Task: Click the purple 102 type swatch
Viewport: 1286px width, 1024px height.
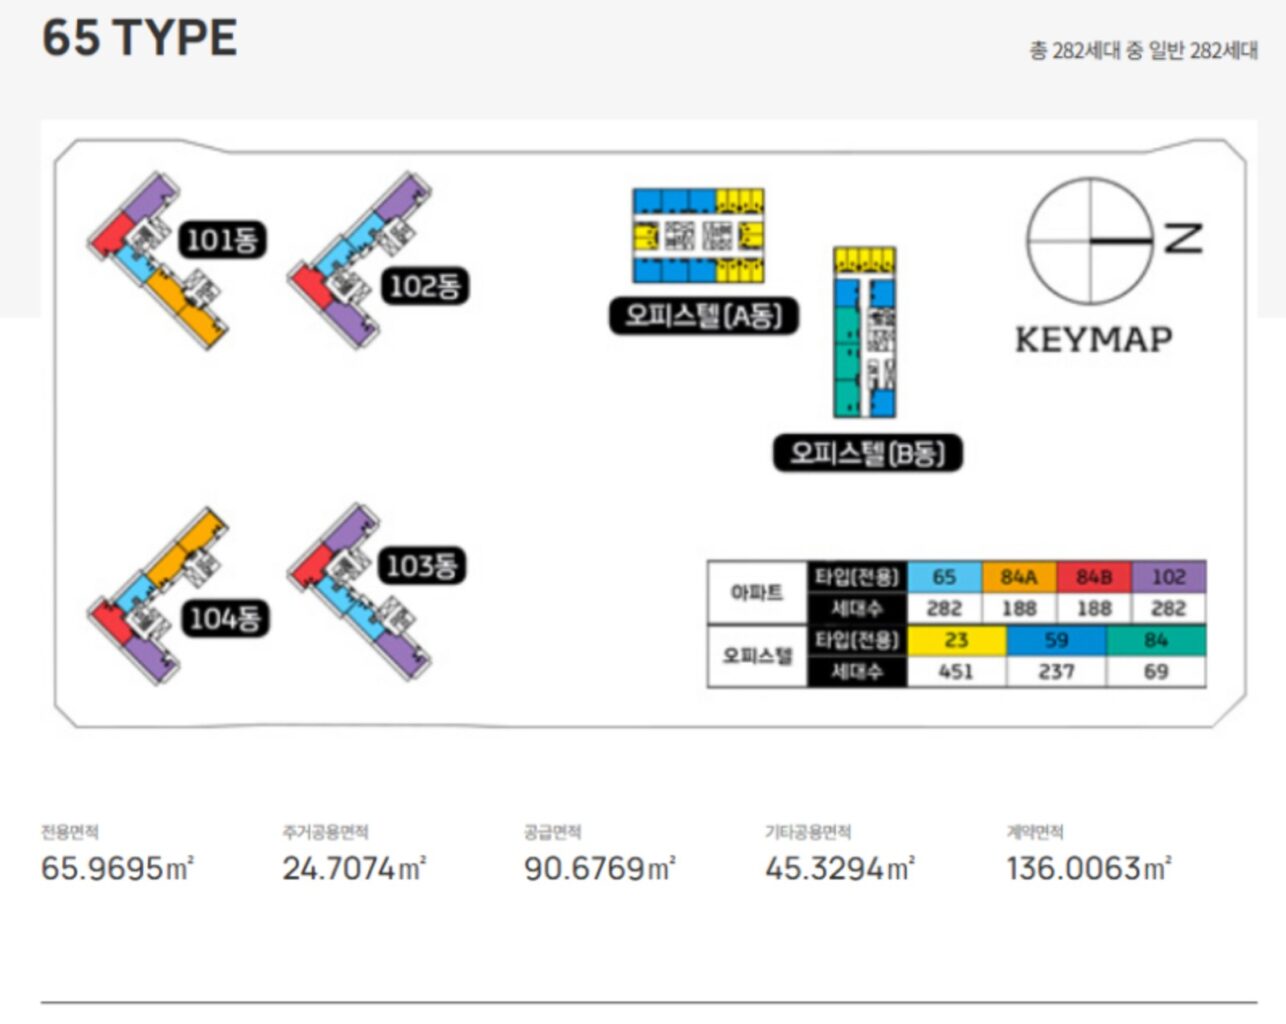Action: (x=1168, y=577)
